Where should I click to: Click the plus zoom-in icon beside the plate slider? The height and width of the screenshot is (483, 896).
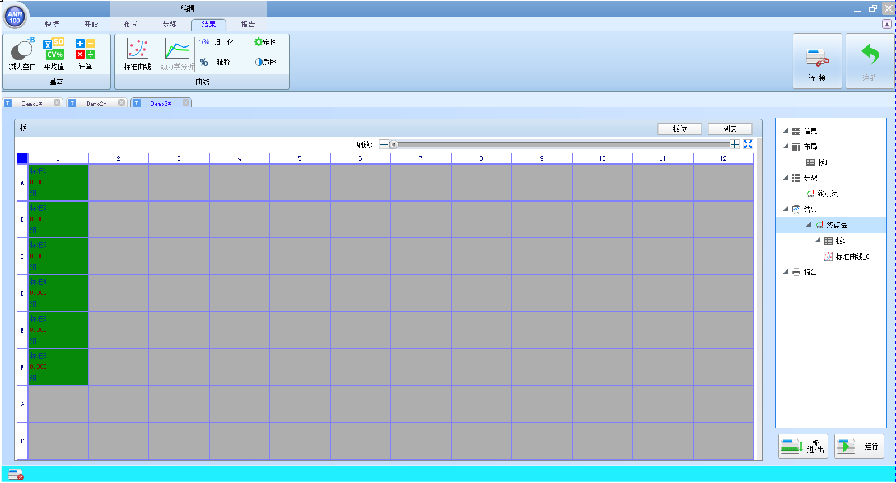[735, 144]
